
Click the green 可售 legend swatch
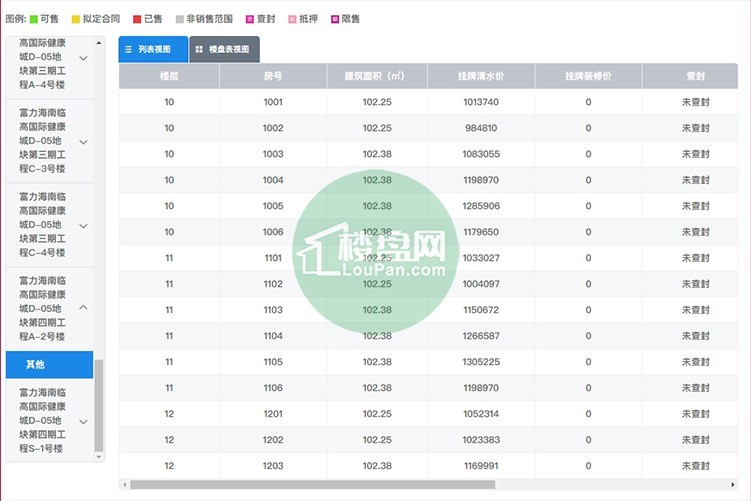tap(34, 19)
